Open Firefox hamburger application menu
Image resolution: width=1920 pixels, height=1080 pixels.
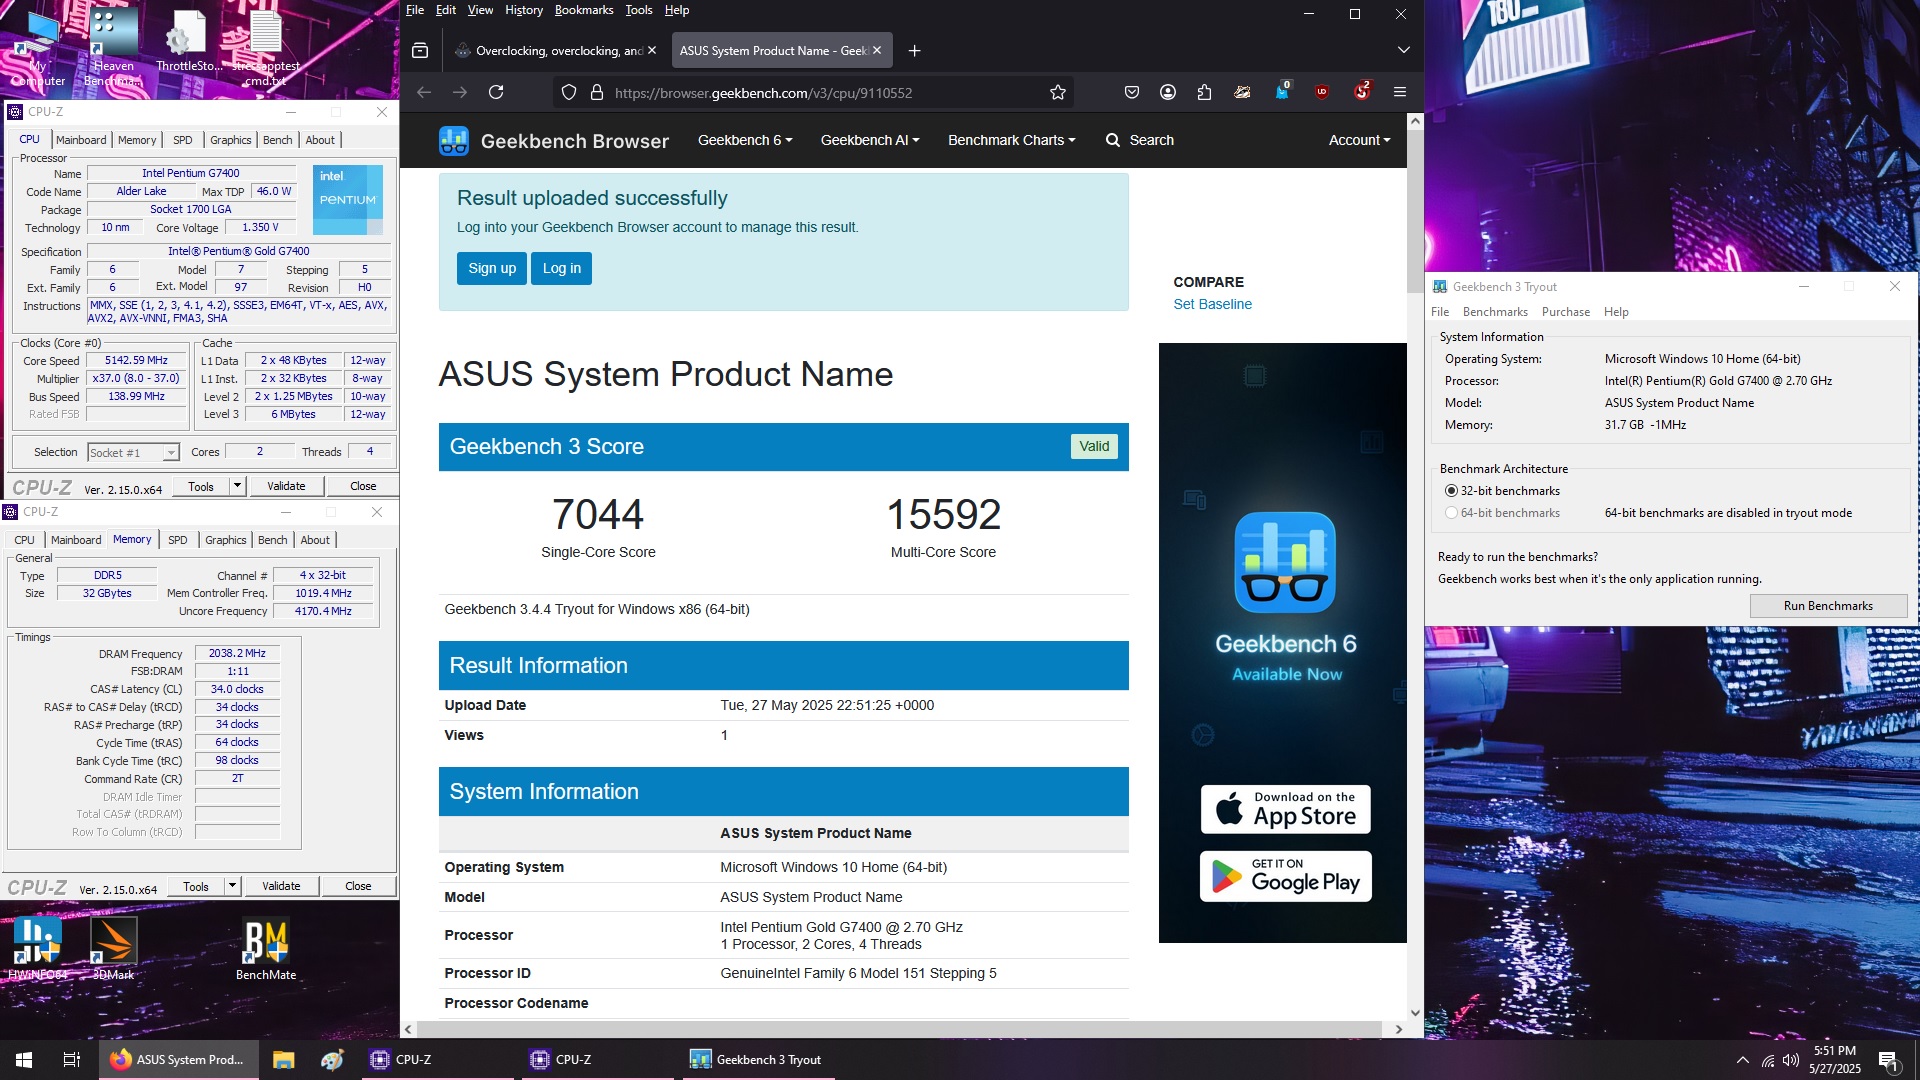[1400, 92]
